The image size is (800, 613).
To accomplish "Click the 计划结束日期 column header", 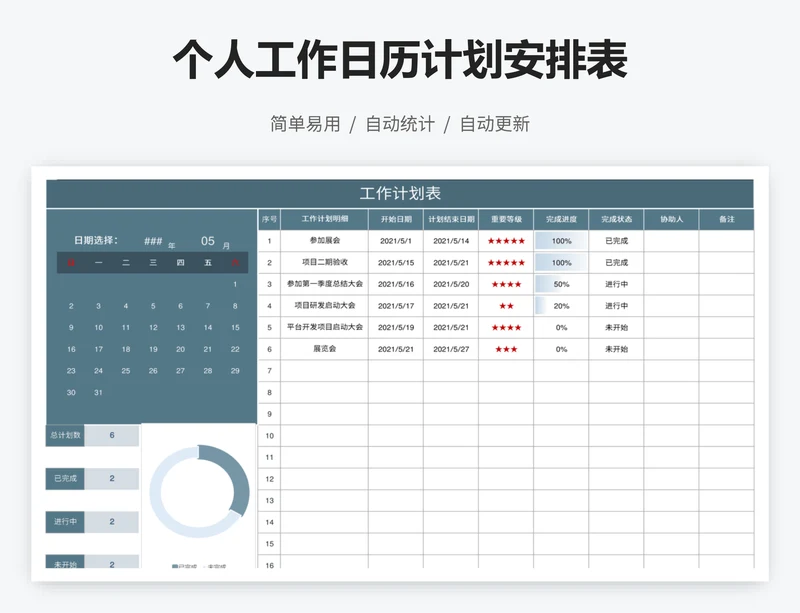I will tap(451, 219).
